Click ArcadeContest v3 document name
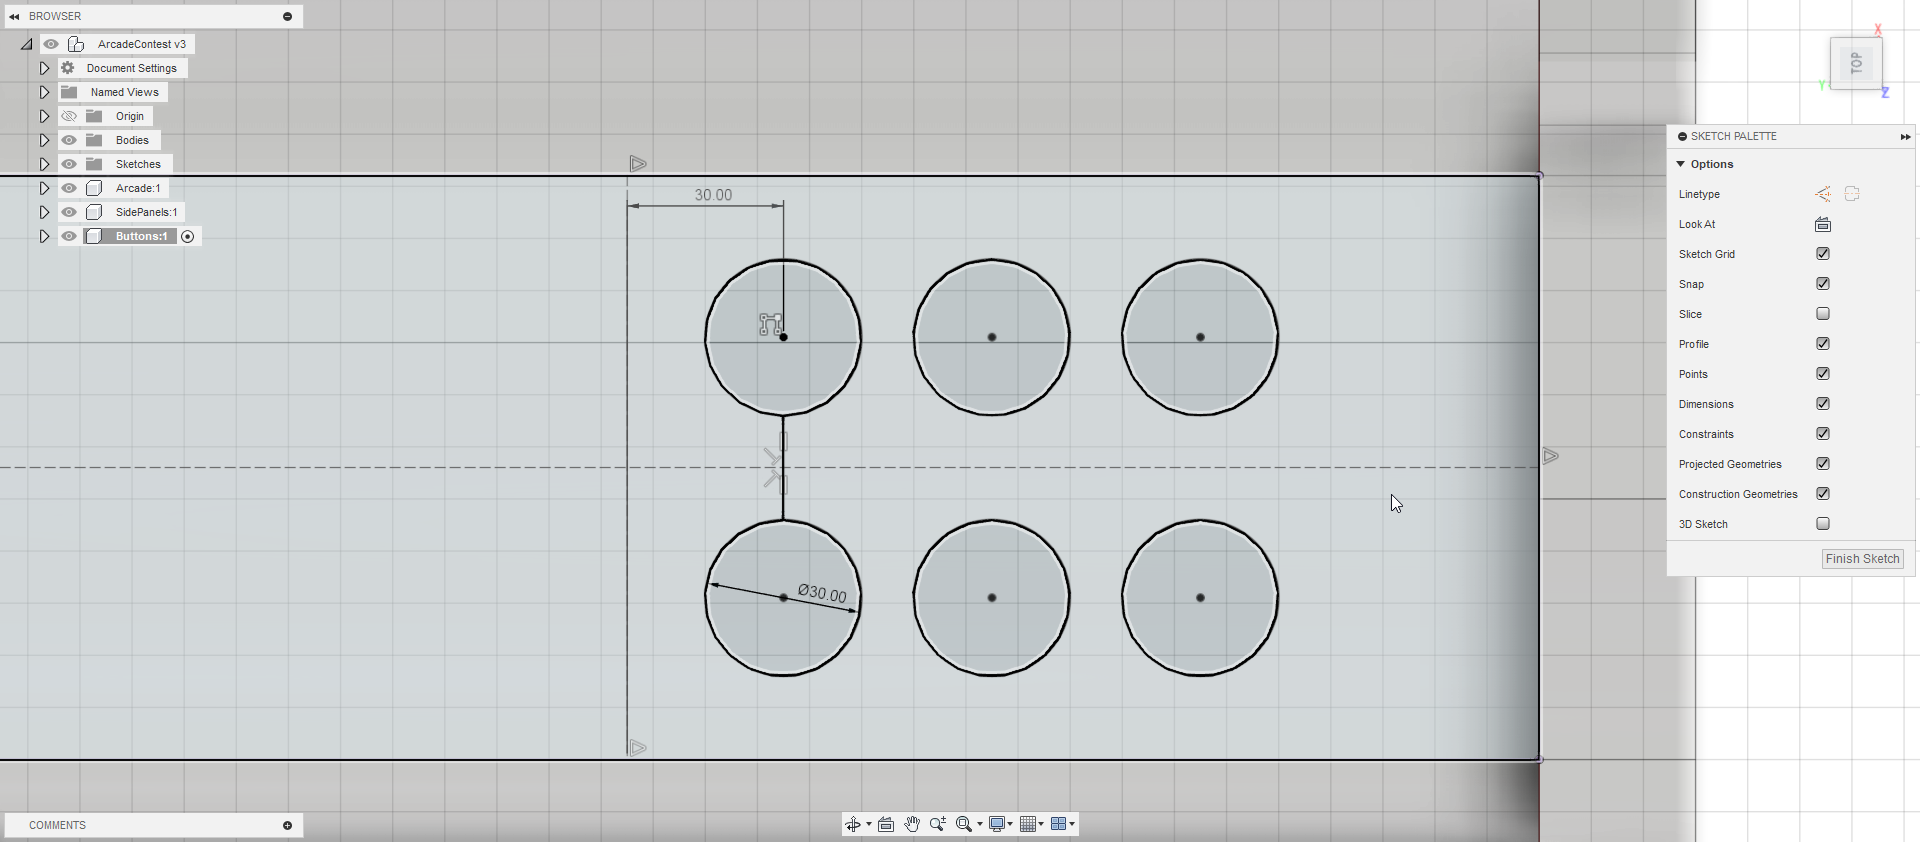The width and height of the screenshot is (1920, 842). [x=142, y=44]
